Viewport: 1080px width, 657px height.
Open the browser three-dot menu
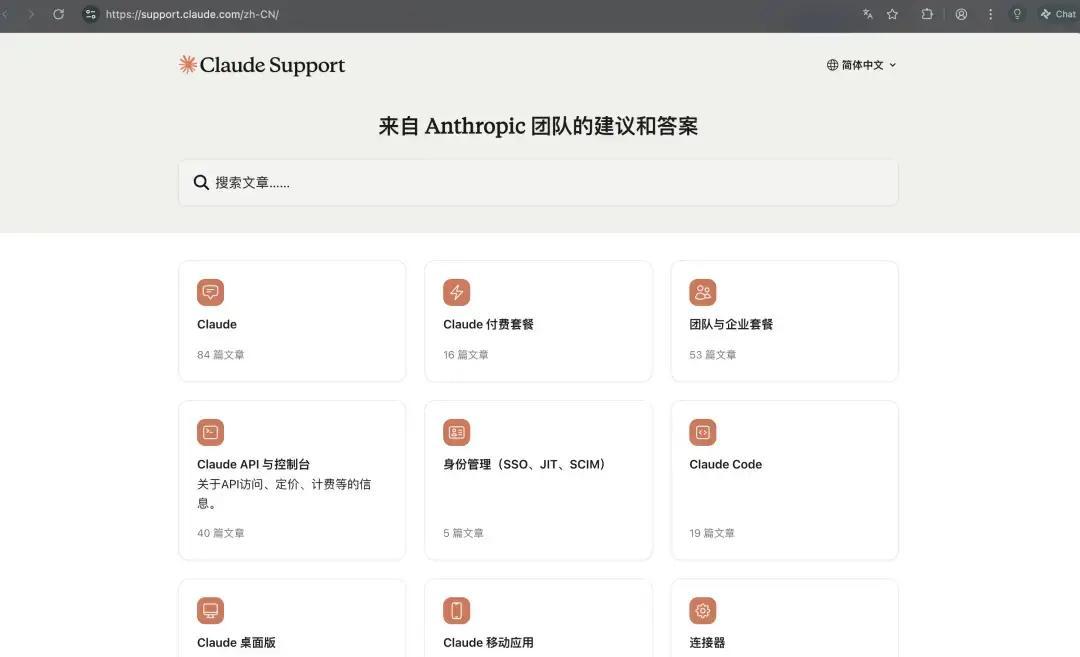(990, 14)
